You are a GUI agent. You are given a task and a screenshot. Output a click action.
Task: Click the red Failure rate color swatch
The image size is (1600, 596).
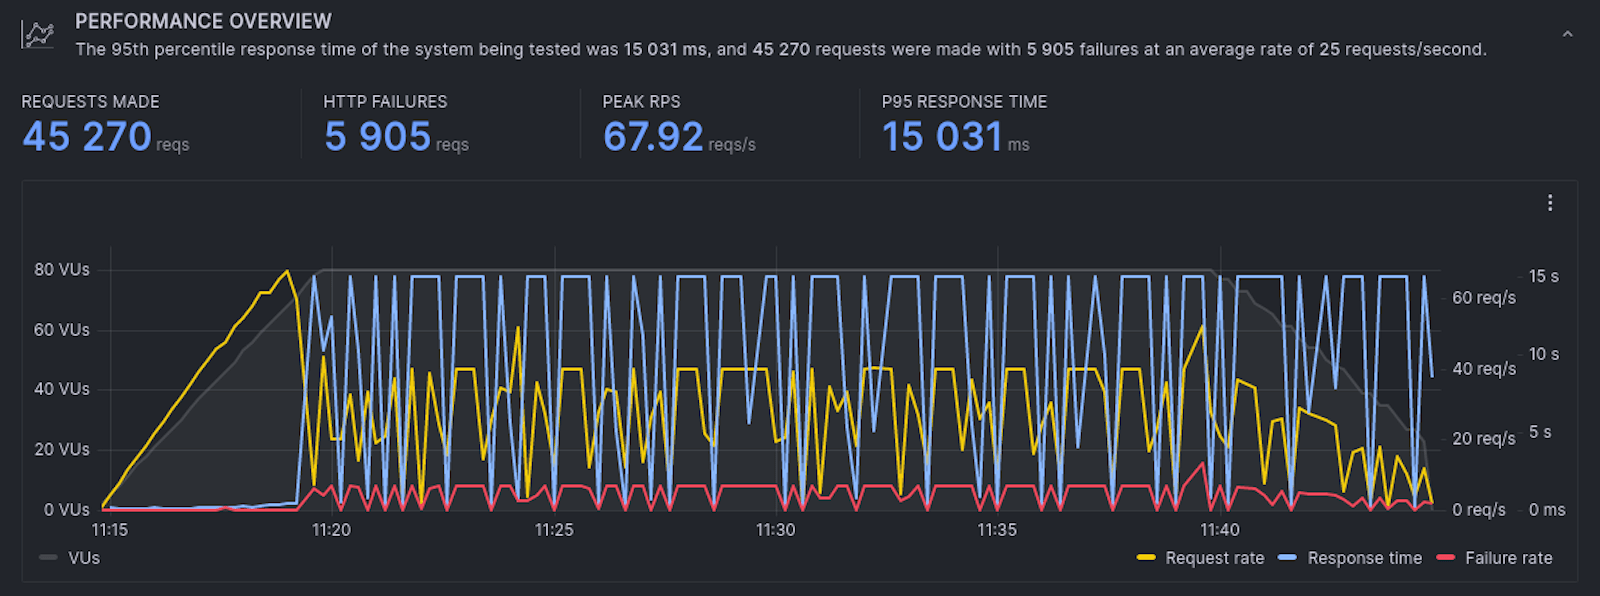click(x=1445, y=558)
